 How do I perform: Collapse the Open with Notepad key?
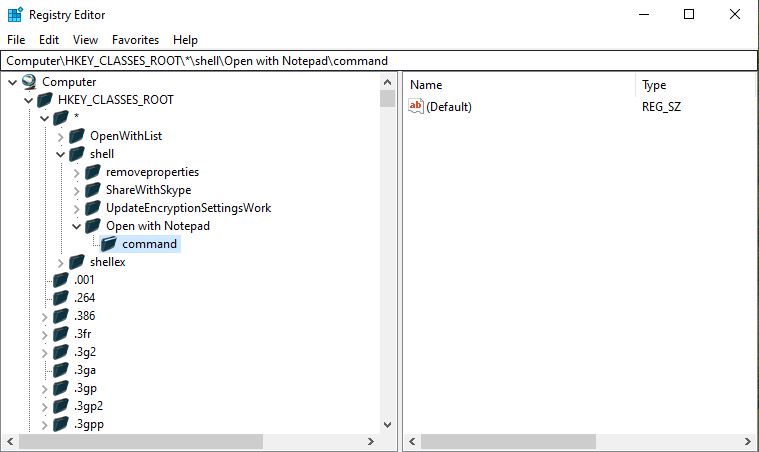tap(77, 226)
